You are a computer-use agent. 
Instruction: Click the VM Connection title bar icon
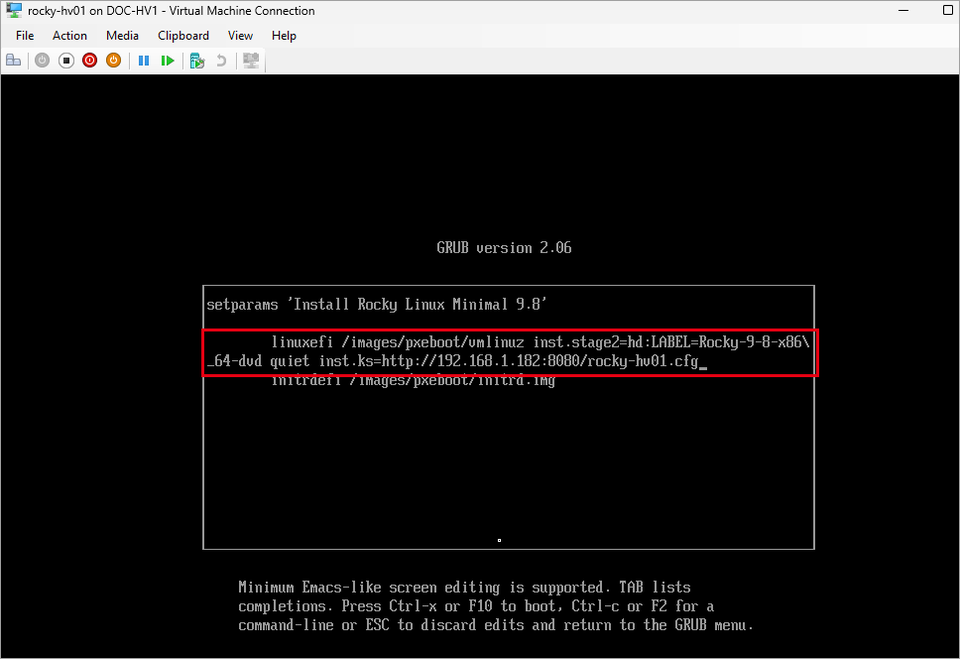(x=13, y=10)
